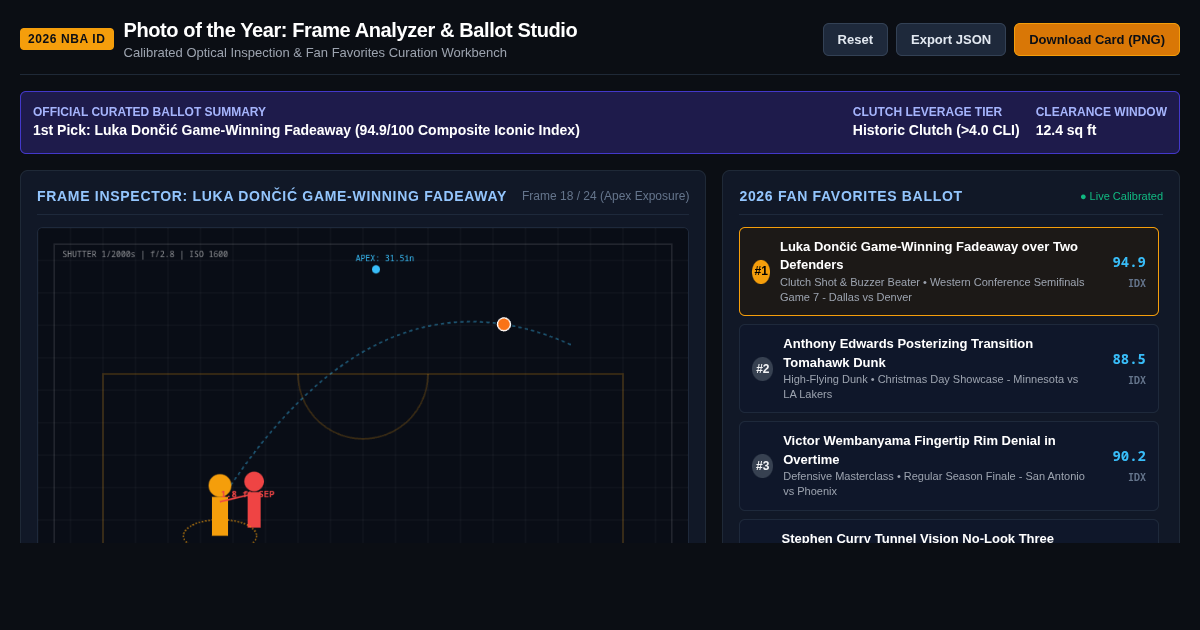Select the Anthony Edwards Tomahawk Dunk ballot card

tap(949, 368)
